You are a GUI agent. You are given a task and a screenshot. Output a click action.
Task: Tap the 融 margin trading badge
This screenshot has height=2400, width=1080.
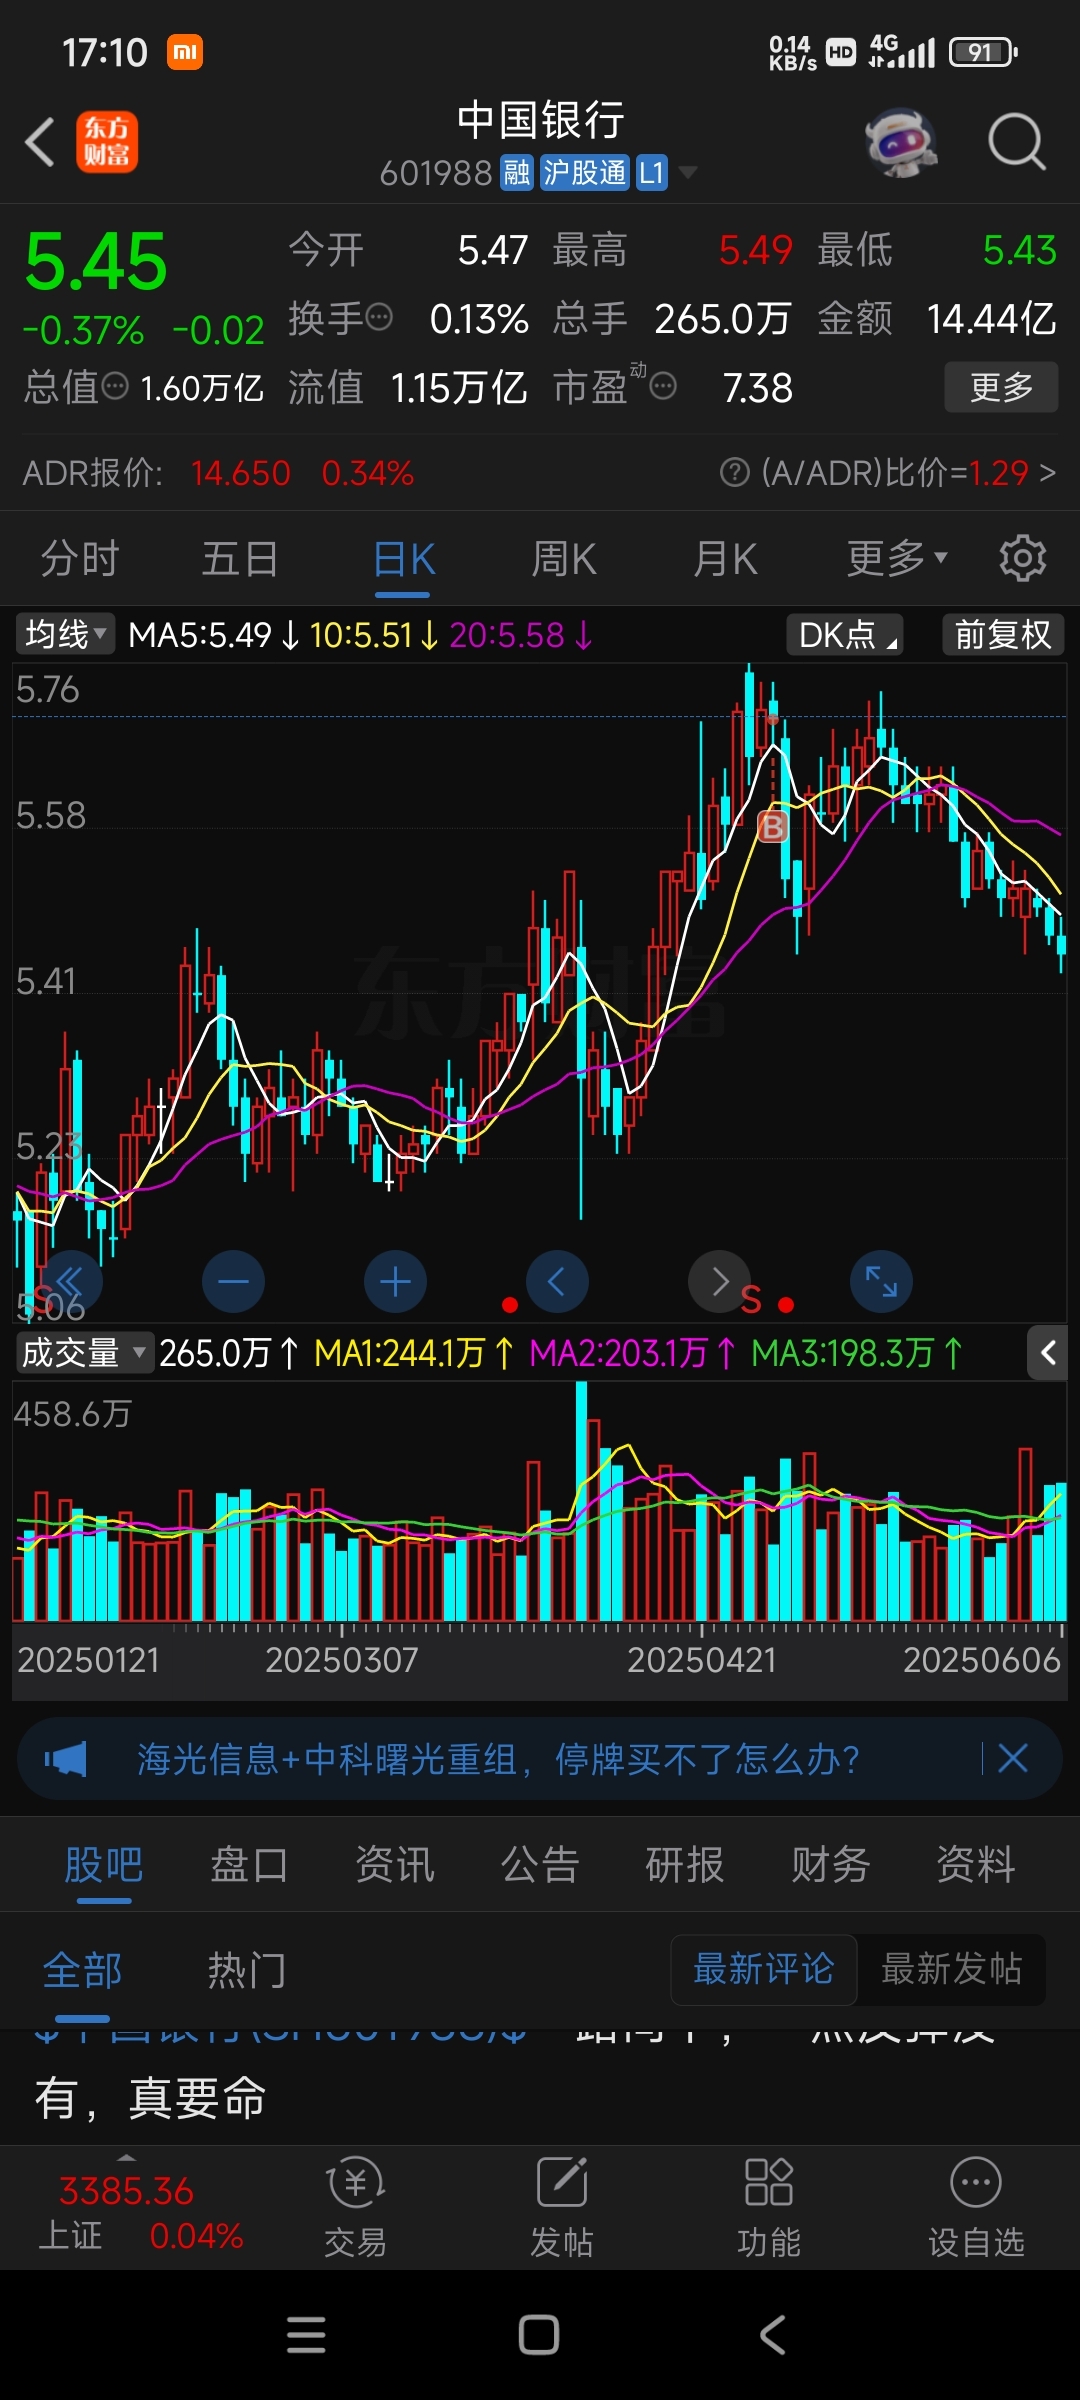(516, 173)
